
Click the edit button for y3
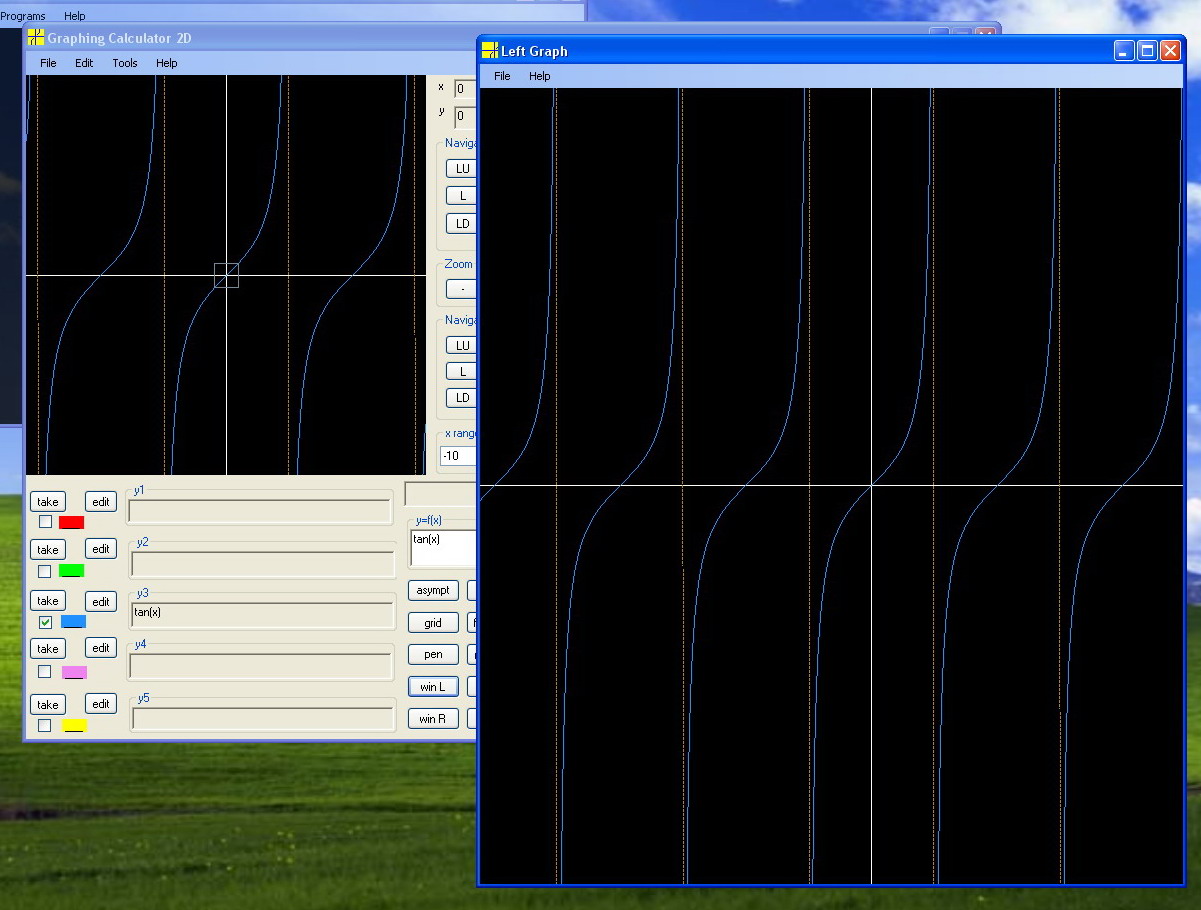click(101, 601)
